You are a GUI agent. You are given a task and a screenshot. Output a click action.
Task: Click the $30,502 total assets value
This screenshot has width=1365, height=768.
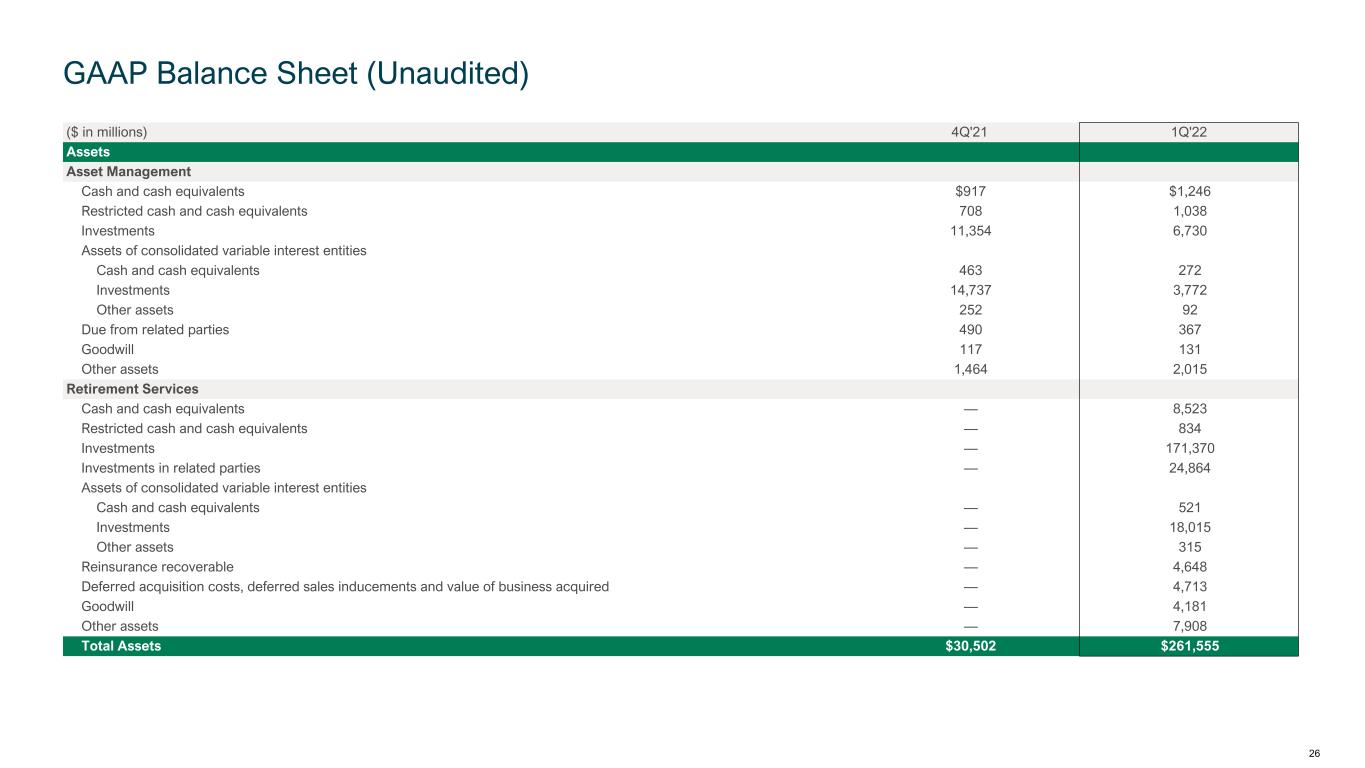tap(967, 646)
